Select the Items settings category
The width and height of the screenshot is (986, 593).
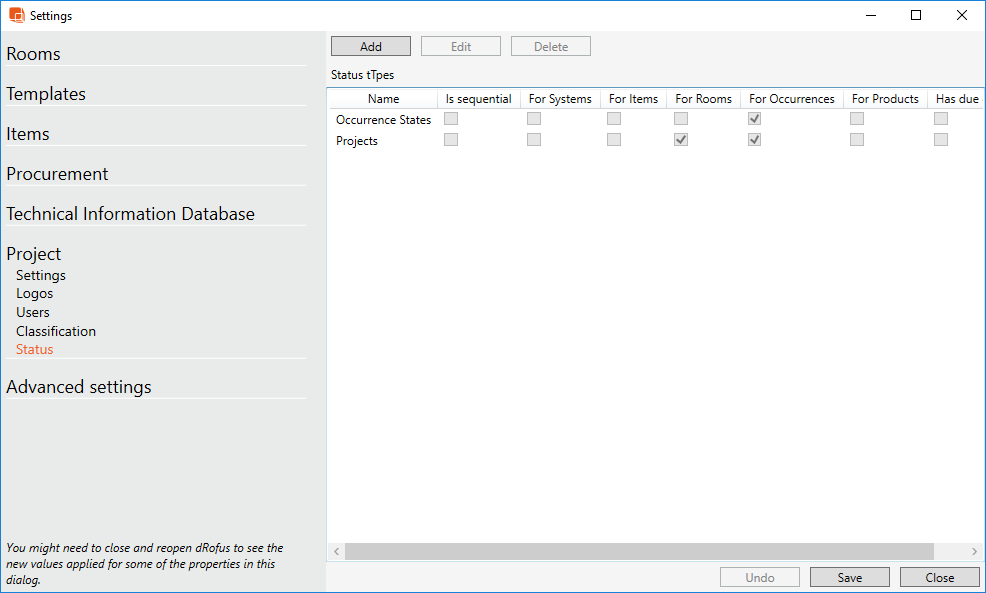[27, 133]
